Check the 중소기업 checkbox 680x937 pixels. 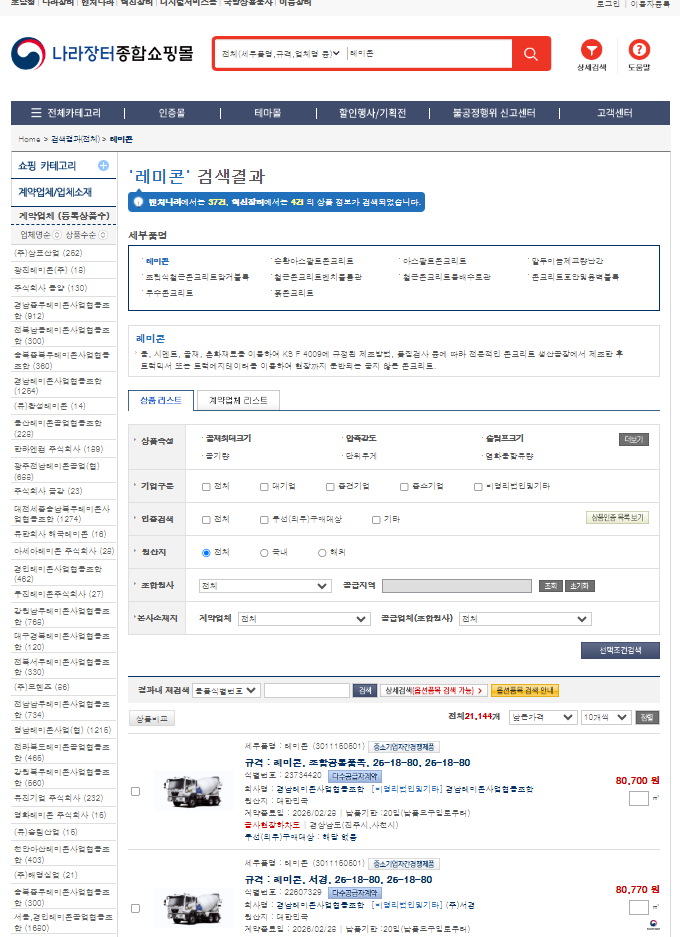coord(404,487)
